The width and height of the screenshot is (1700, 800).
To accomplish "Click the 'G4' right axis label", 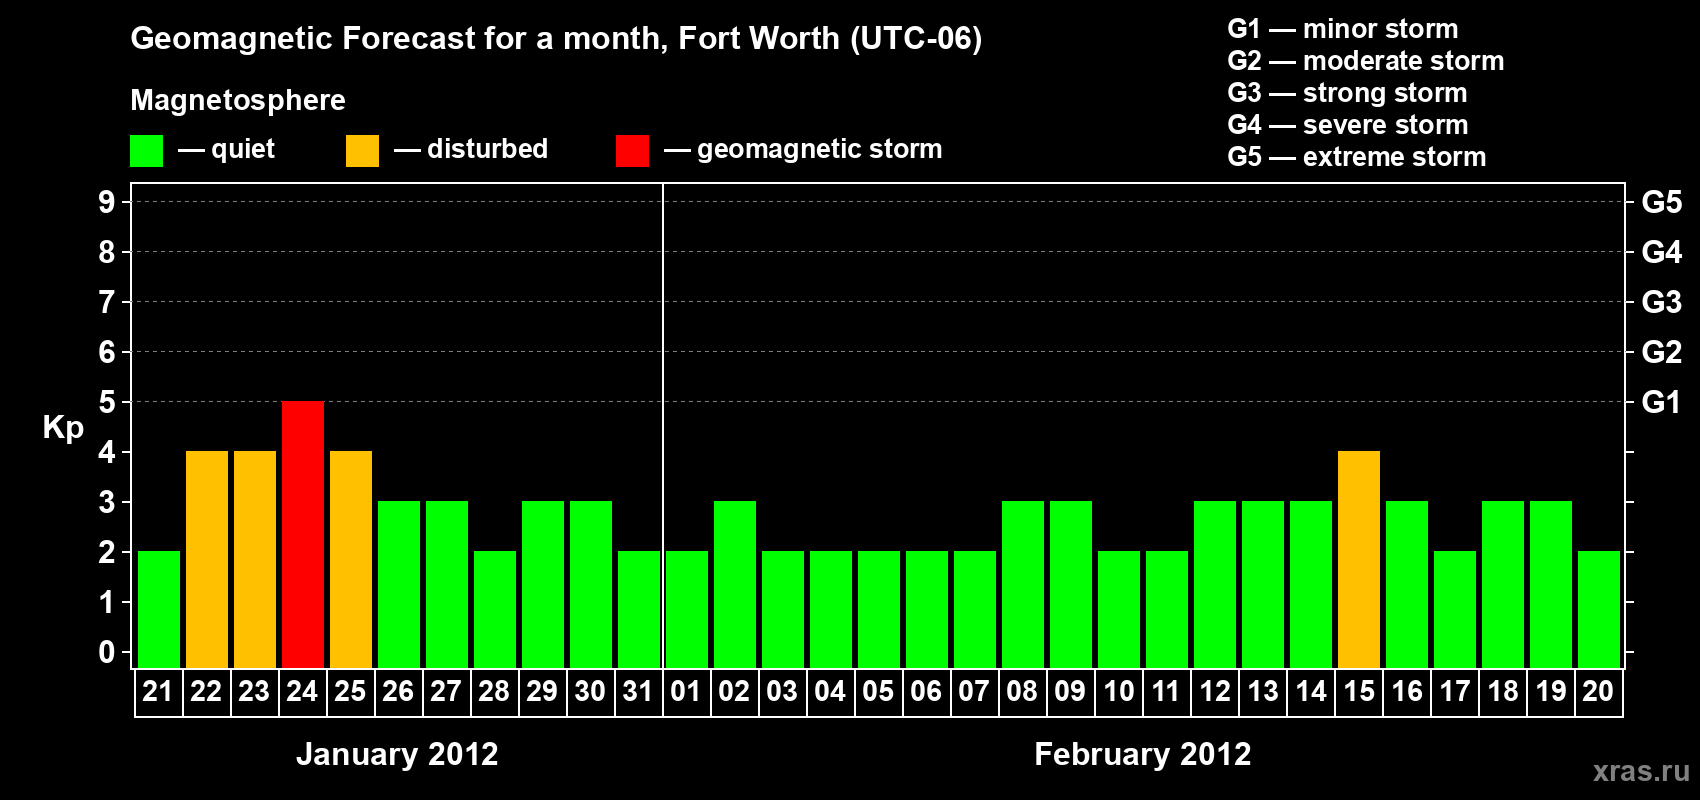I will [x=1662, y=252].
